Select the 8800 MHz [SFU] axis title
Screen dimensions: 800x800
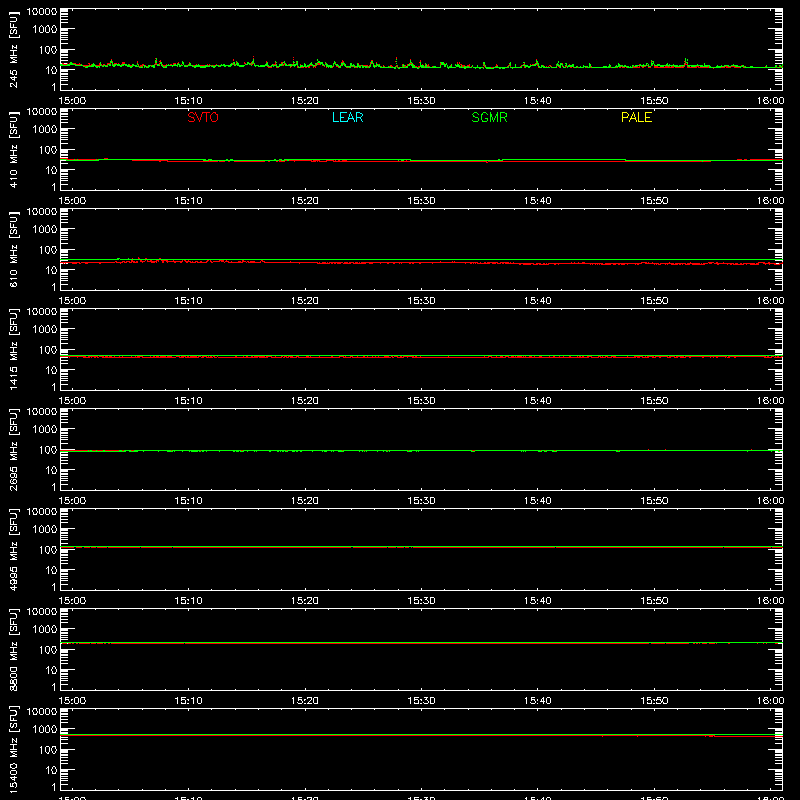coord(13,649)
